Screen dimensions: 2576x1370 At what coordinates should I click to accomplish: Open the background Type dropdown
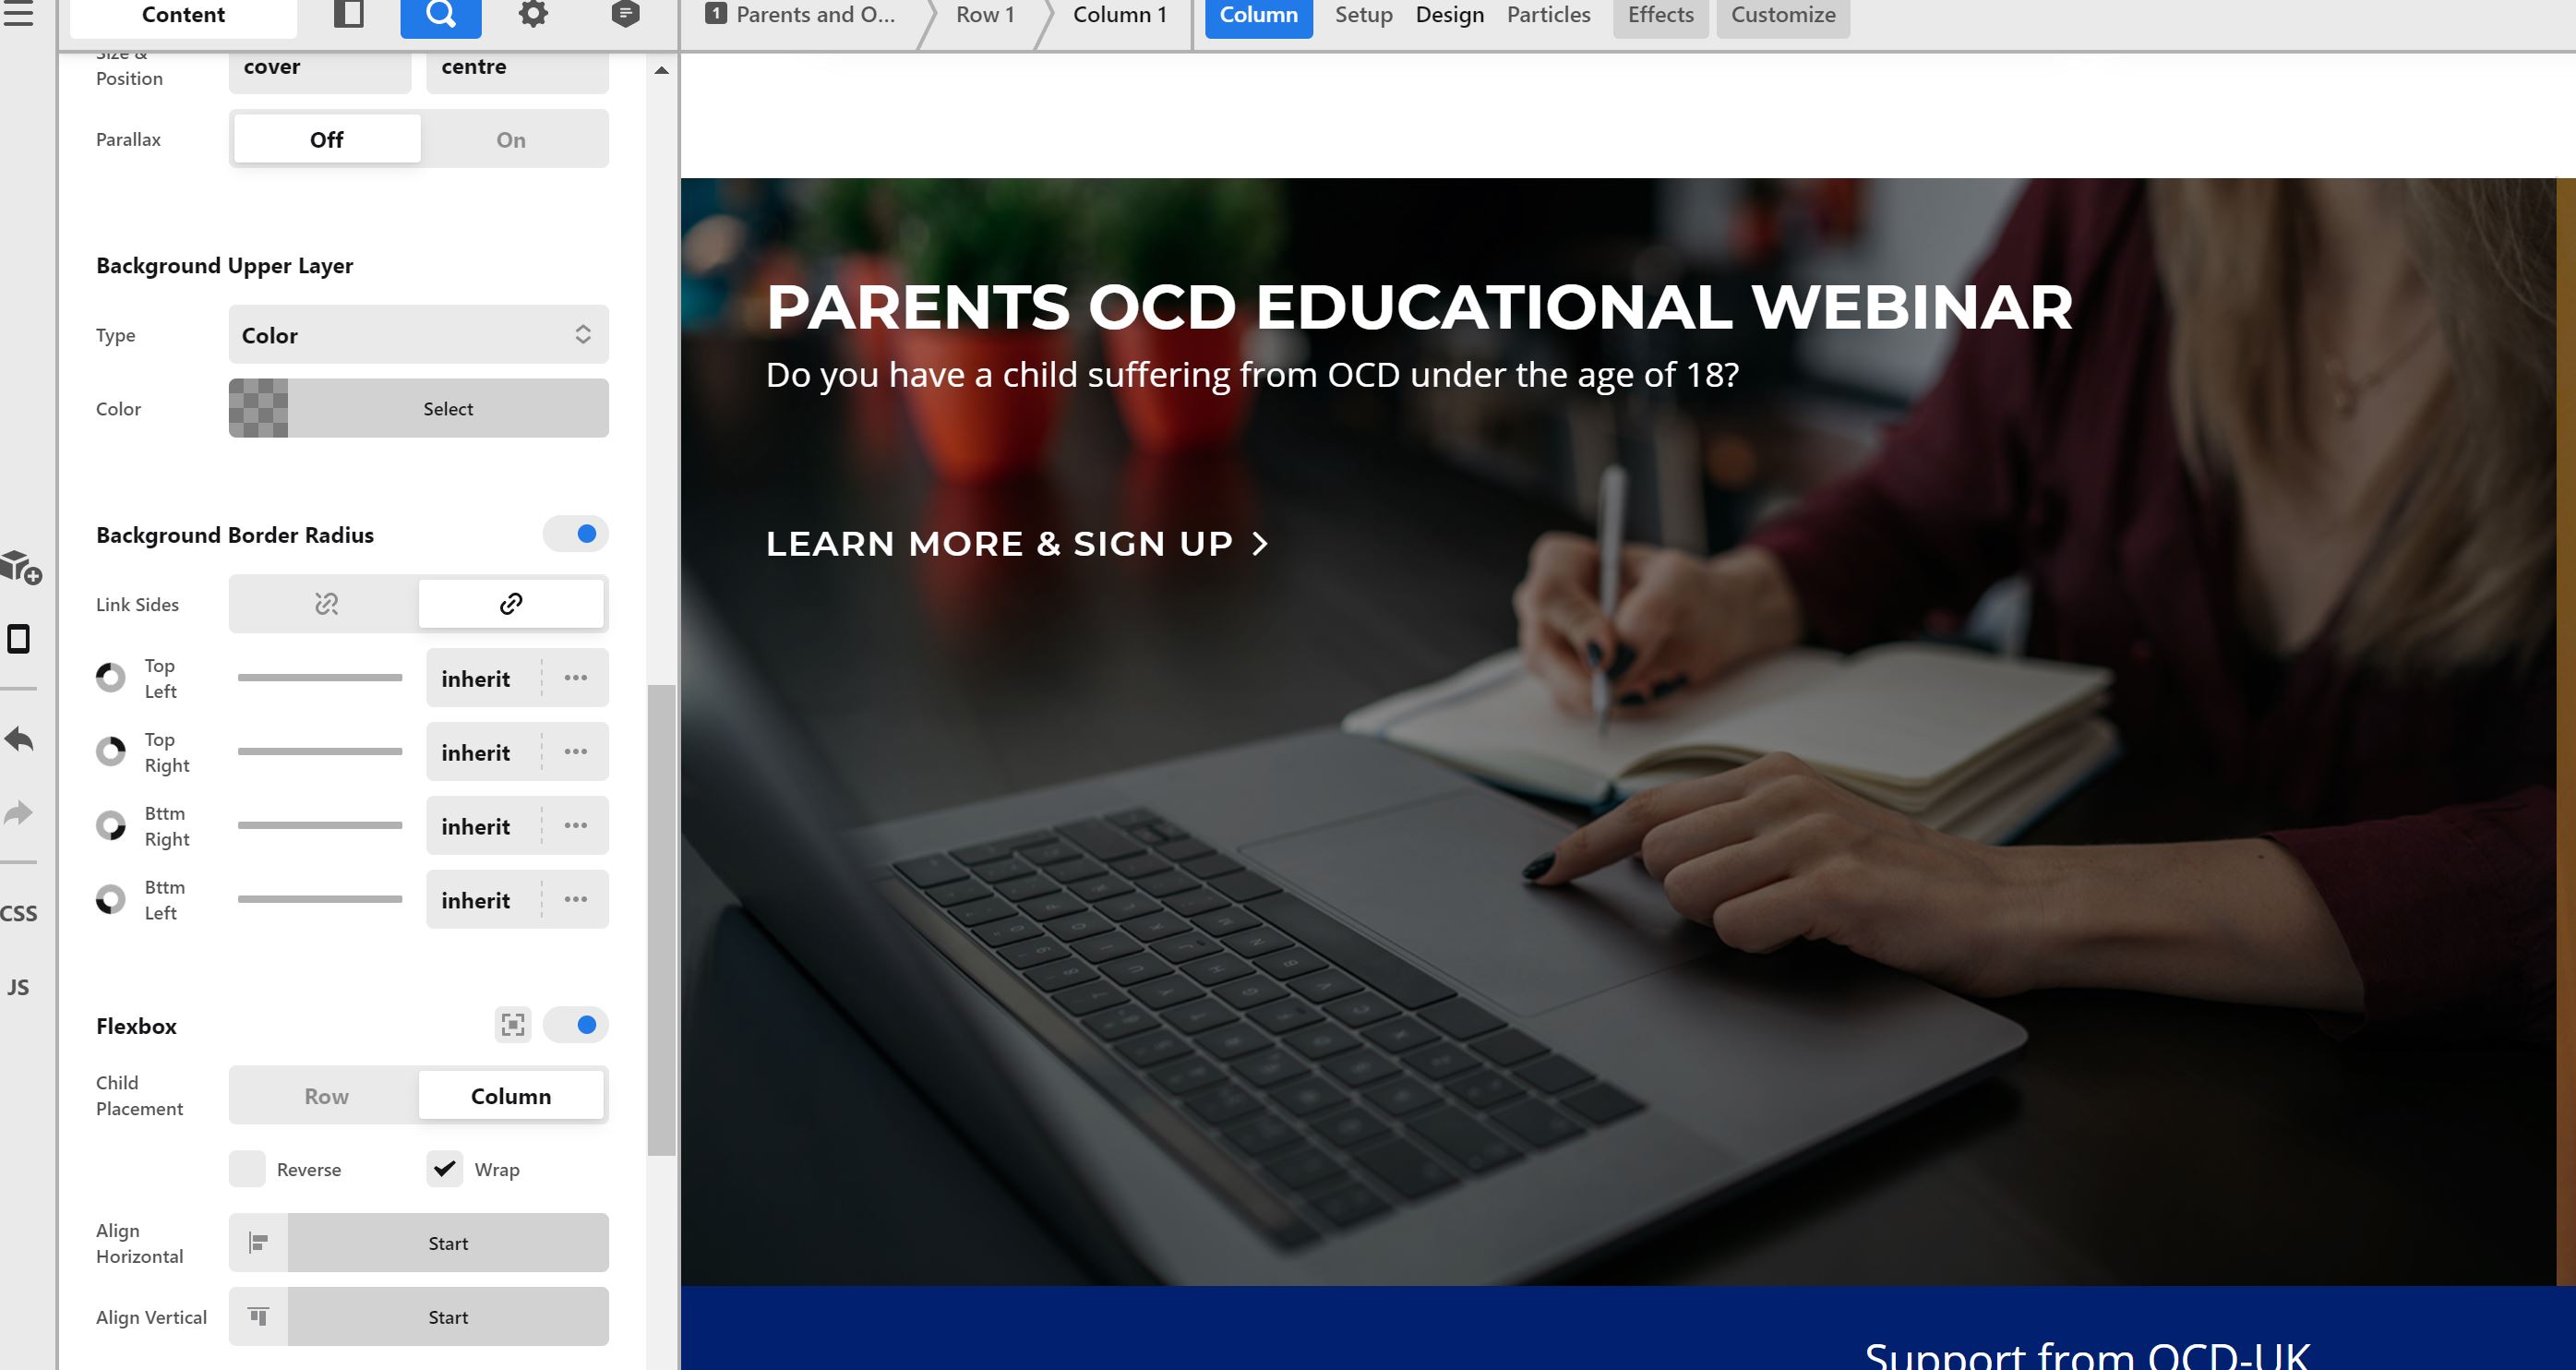[419, 335]
